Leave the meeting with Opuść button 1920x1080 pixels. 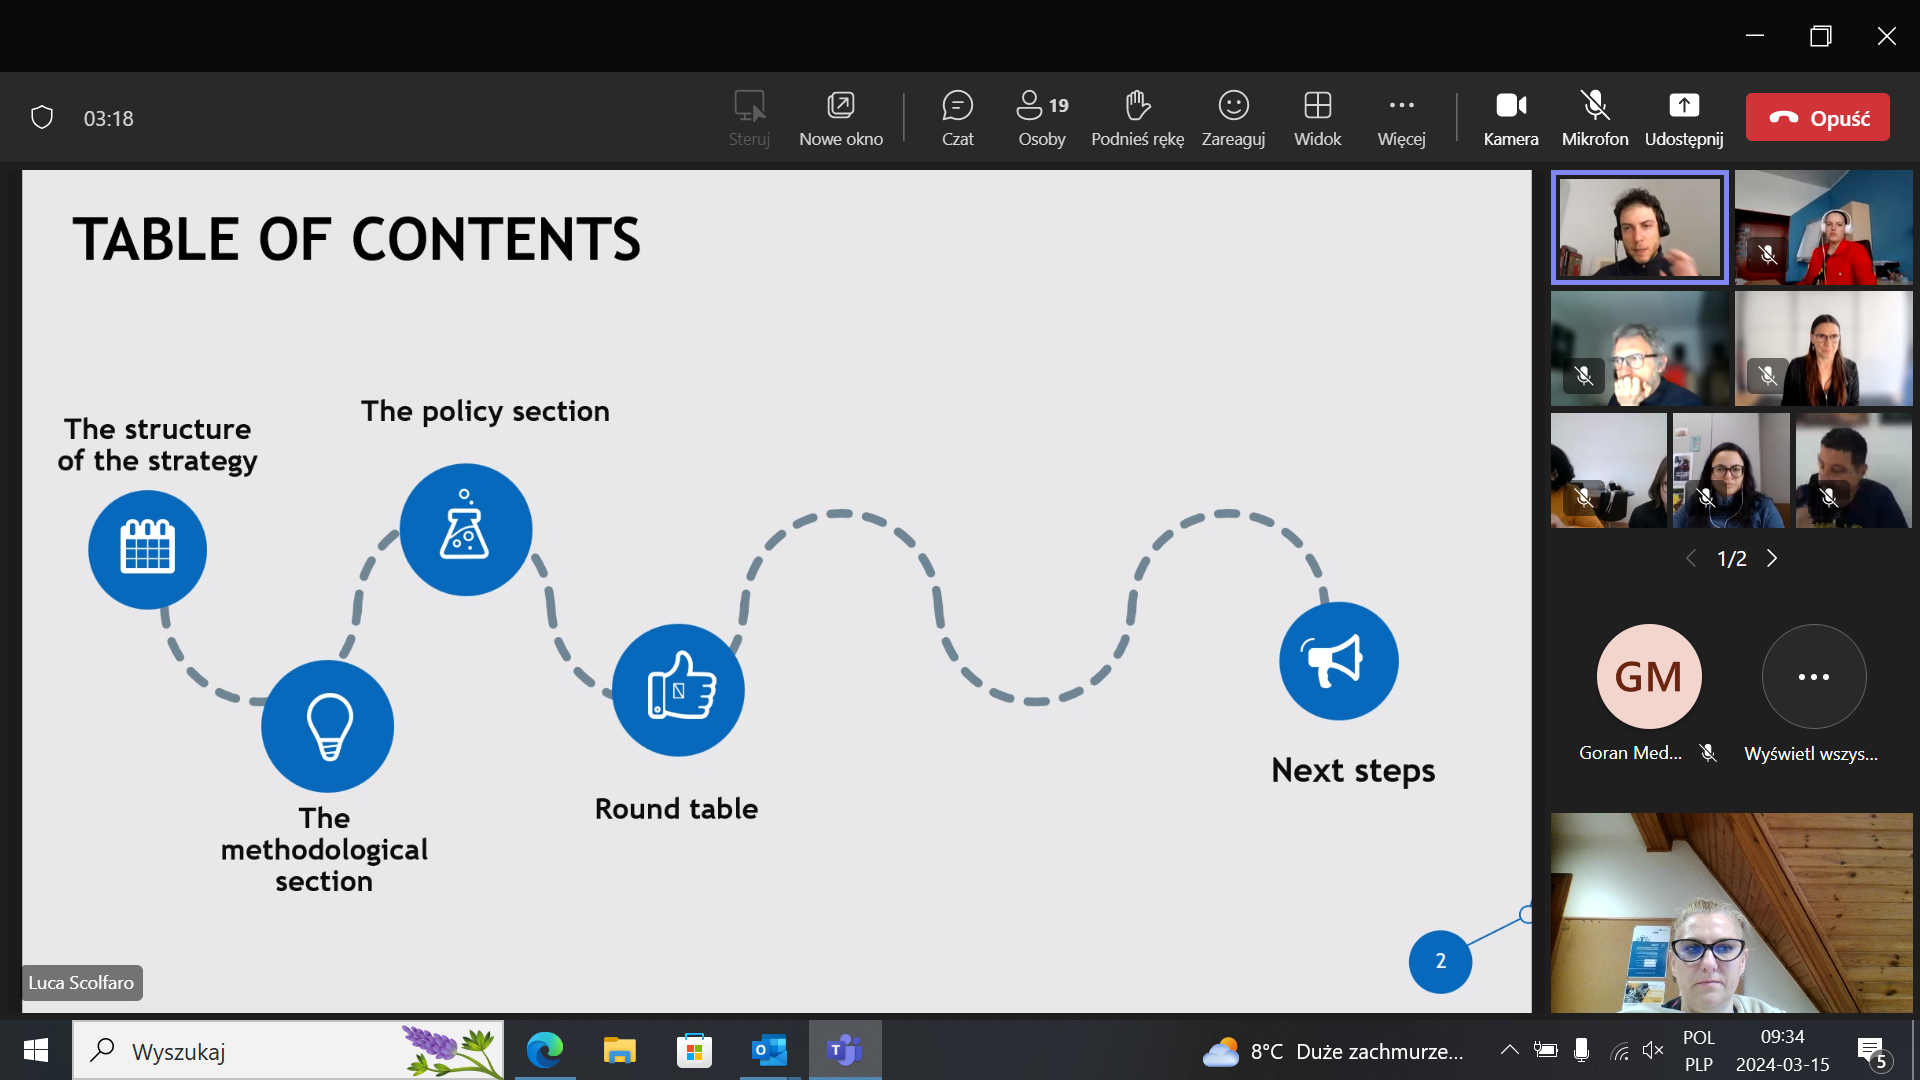click(1817, 118)
